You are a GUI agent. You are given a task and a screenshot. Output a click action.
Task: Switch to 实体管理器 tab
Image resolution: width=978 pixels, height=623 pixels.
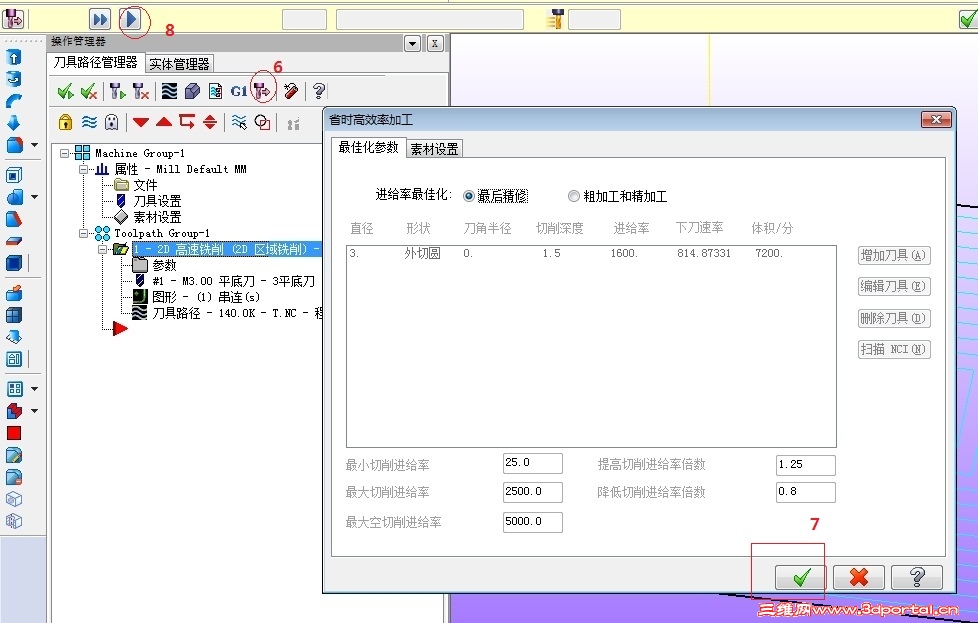tap(179, 64)
